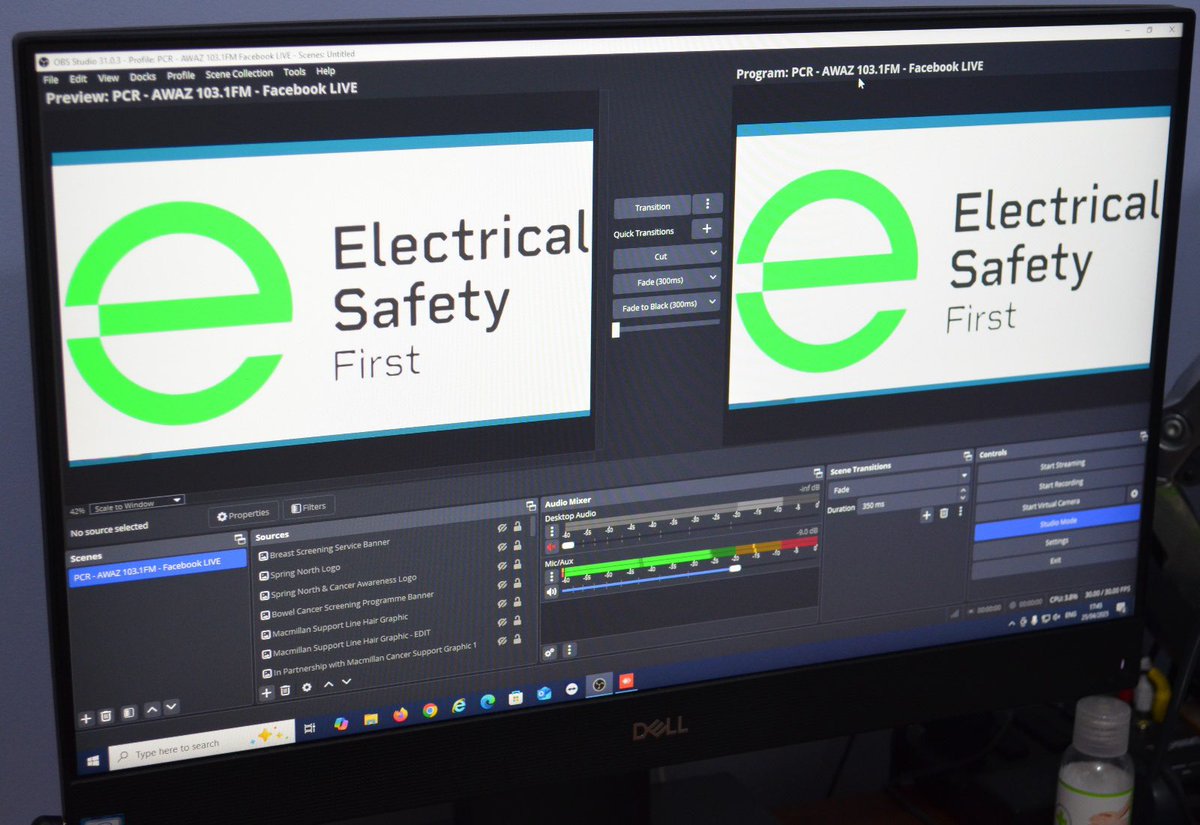Open the Scale to Window preview dropdown

[138, 503]
